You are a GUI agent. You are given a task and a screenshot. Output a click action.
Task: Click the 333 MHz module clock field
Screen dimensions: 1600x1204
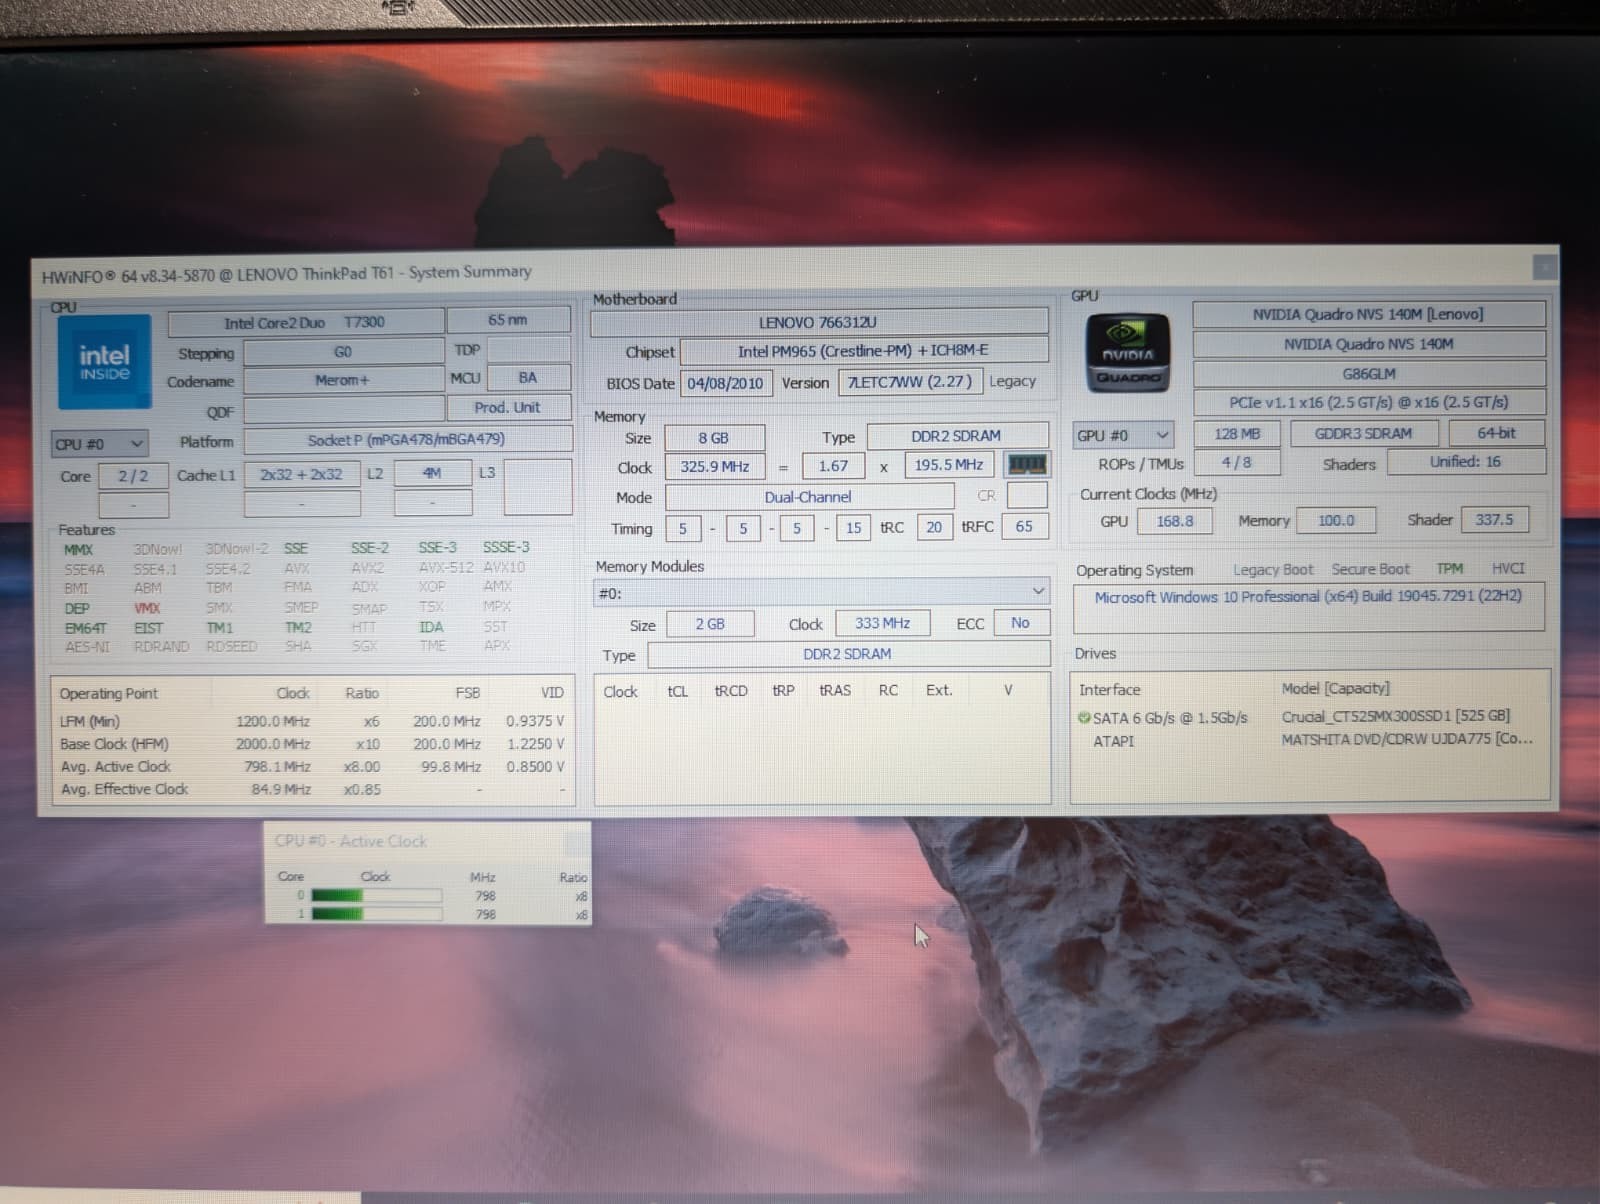pyautogui.click(x=882, y=623)
